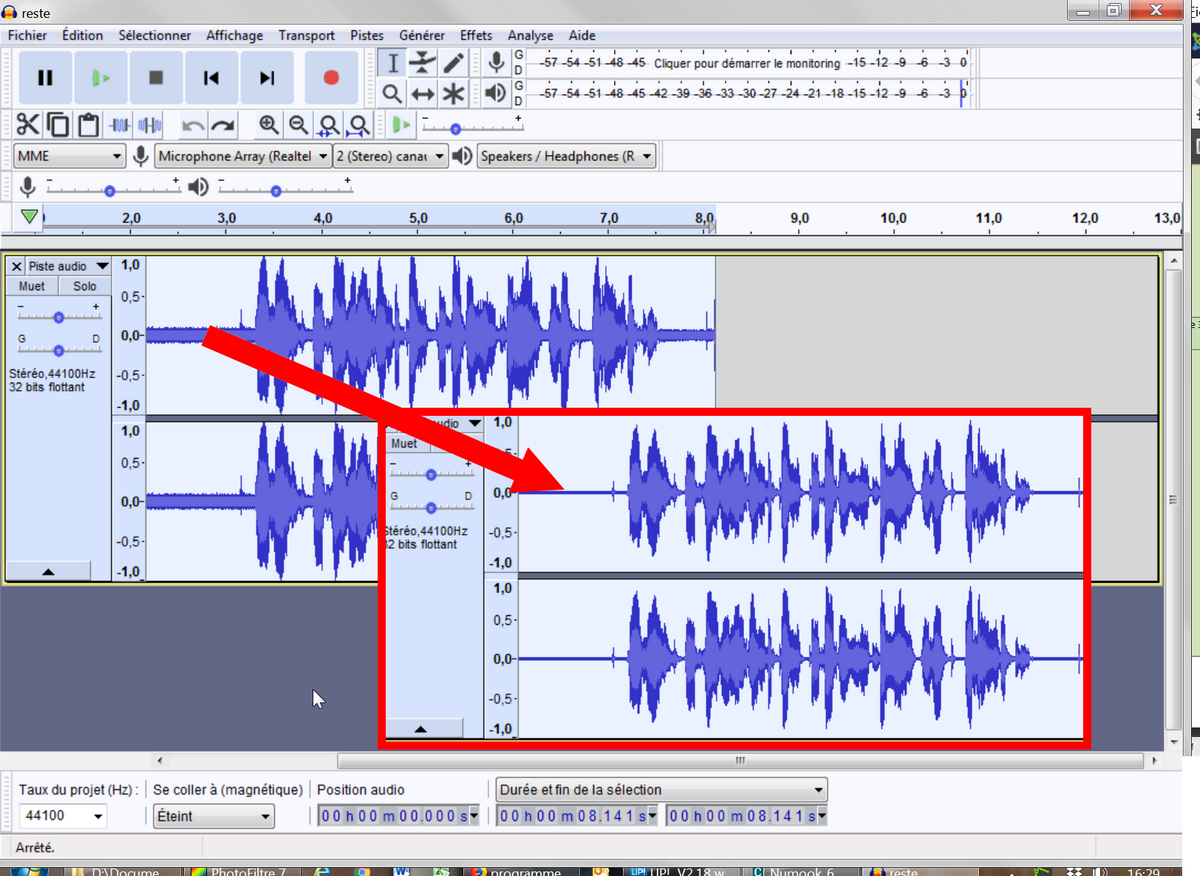Select the Zoom tool magnifier
Screen dimensions: 1200x876
click(x=392, y=94)
